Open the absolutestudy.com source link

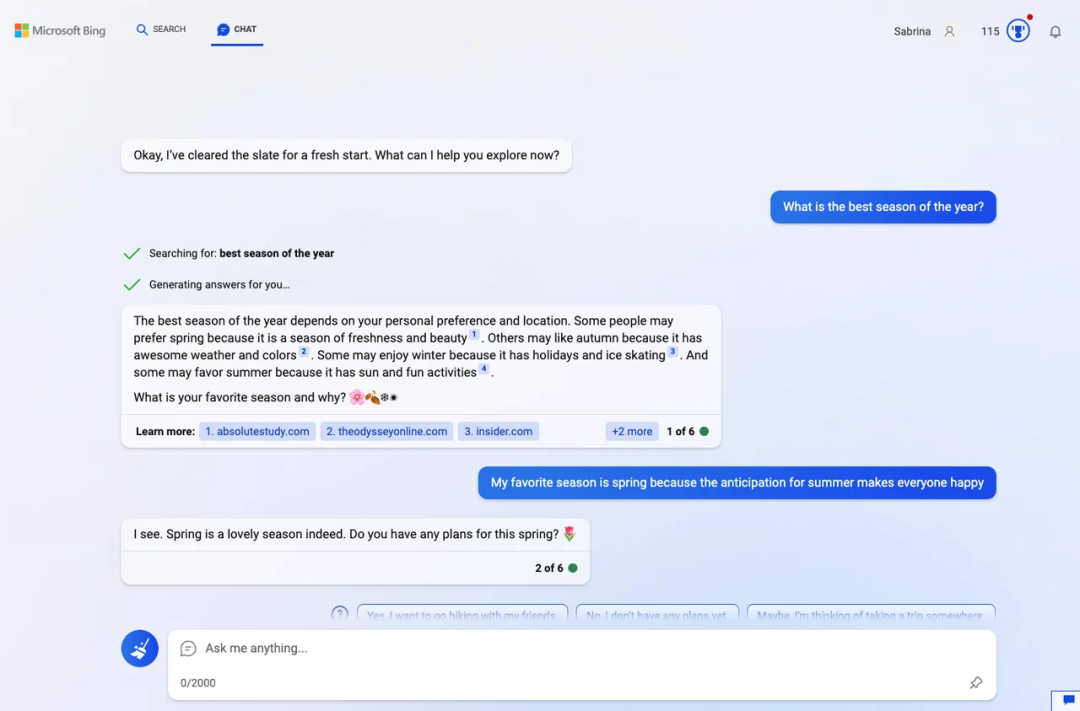[x=257, y=431]
